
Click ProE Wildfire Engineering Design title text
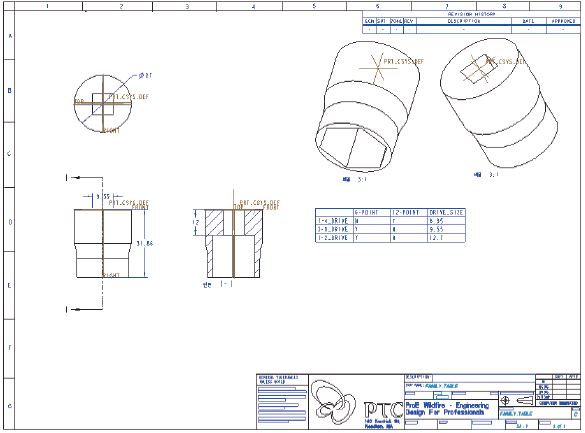447,409
